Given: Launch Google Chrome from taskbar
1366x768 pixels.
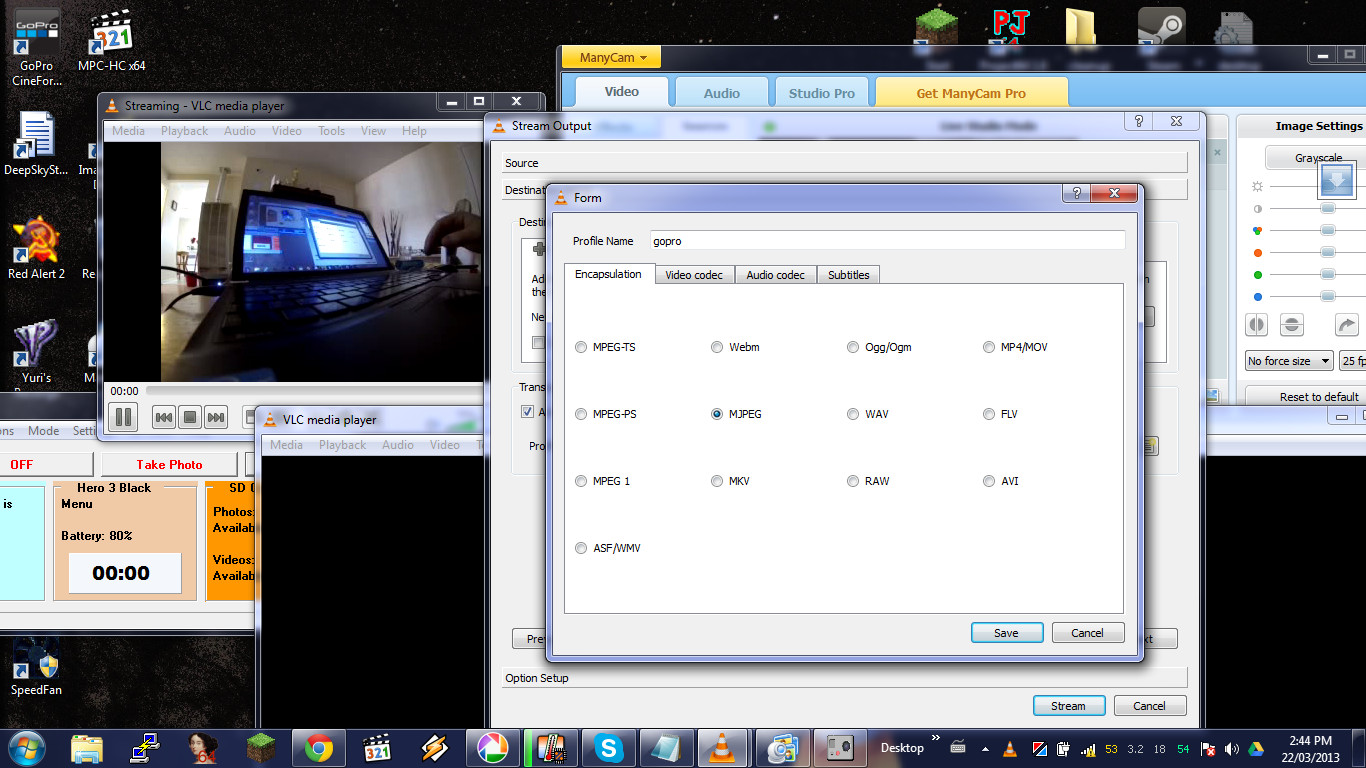Looking at the screenshot, I should click(319, 748).
